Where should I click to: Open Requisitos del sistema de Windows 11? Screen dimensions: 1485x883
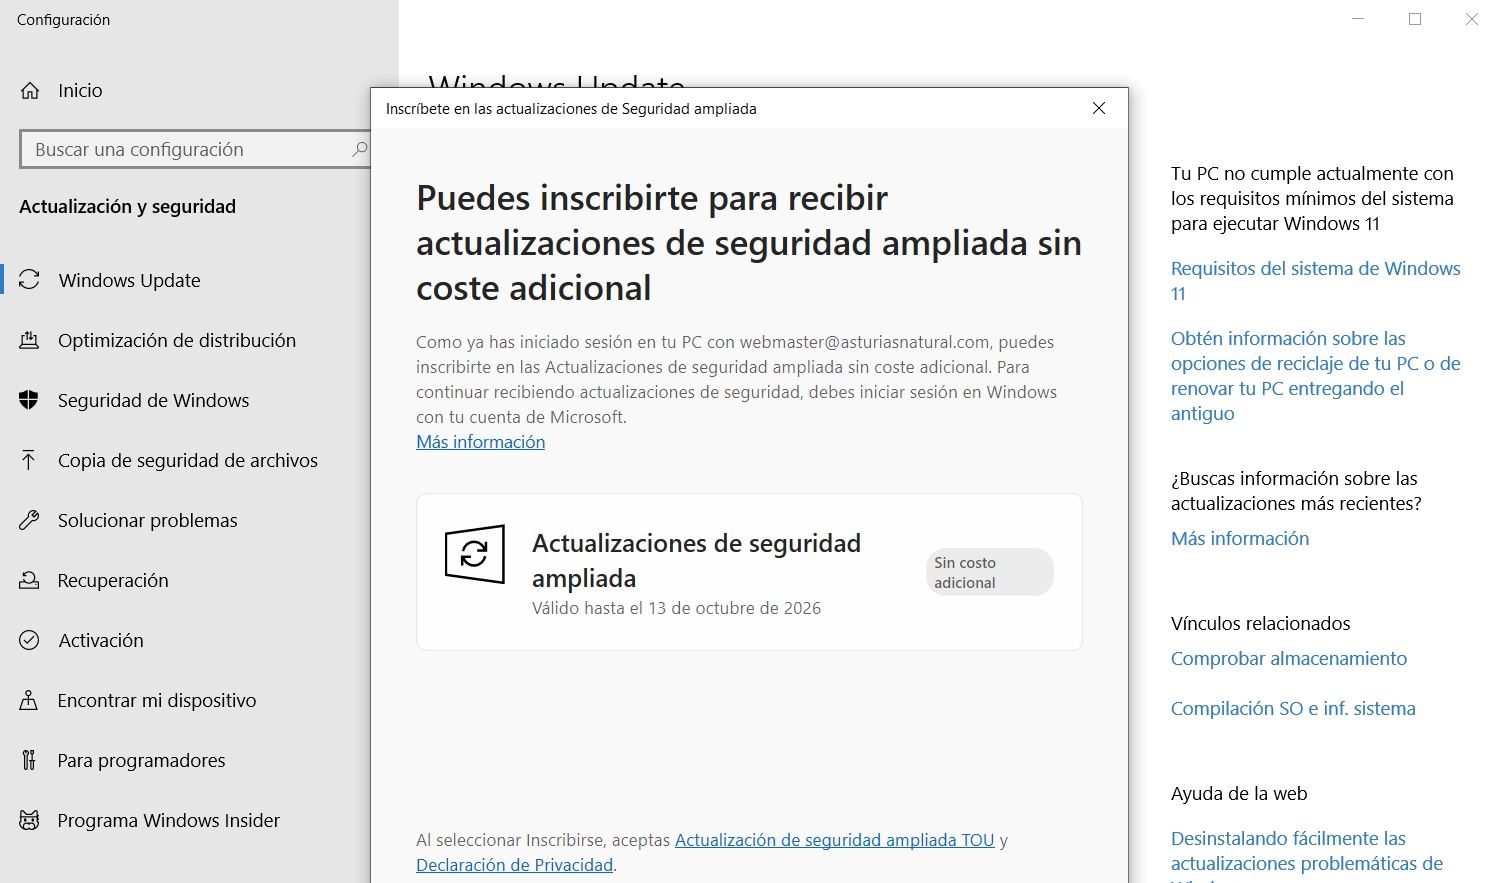(1314, 269)
